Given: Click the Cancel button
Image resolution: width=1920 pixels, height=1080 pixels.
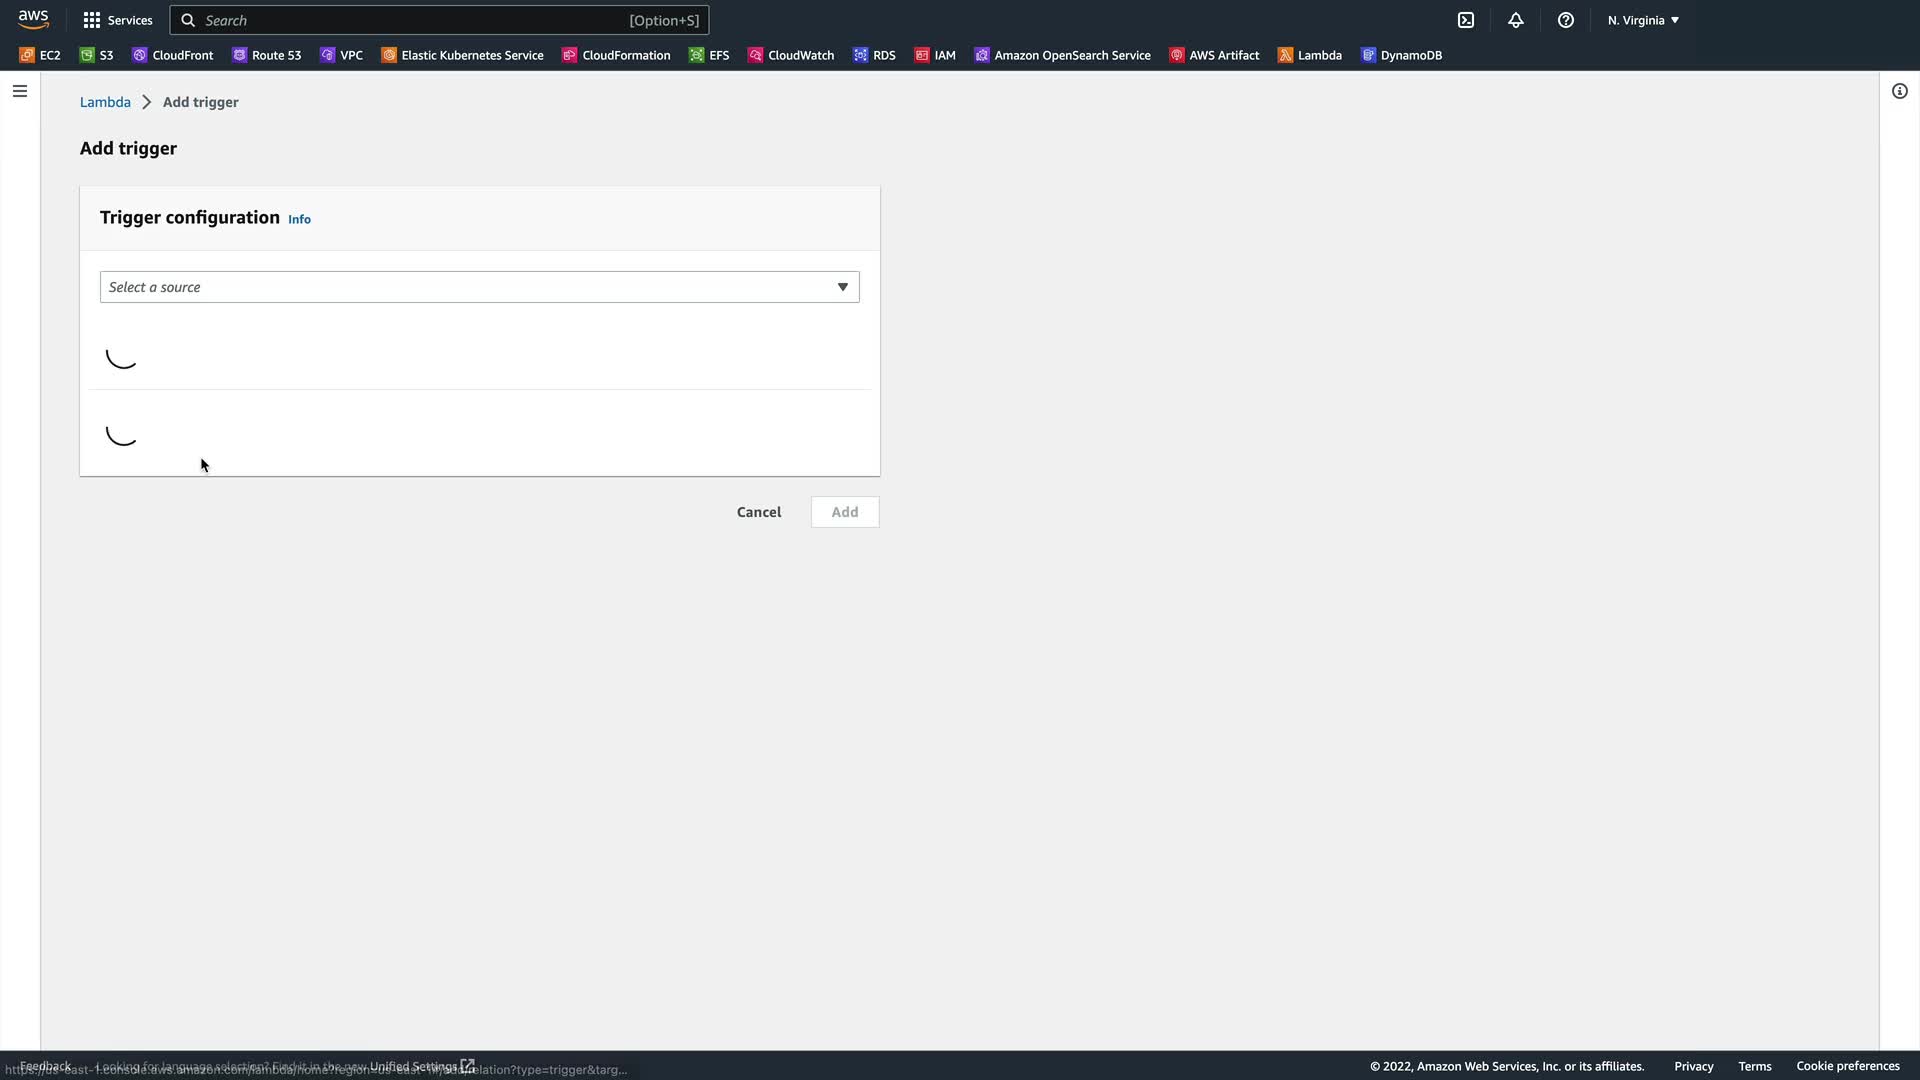Looking at the screenshot, I should (758, 512).
